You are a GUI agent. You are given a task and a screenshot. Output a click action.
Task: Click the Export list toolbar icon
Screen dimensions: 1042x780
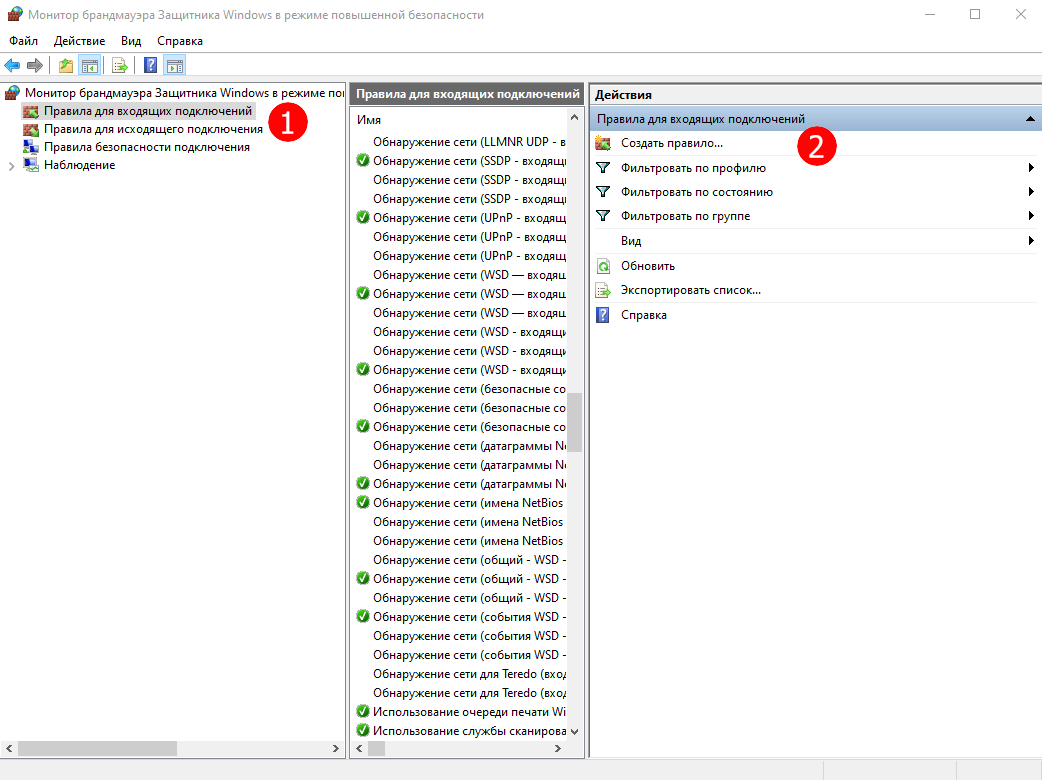[120, 65]
